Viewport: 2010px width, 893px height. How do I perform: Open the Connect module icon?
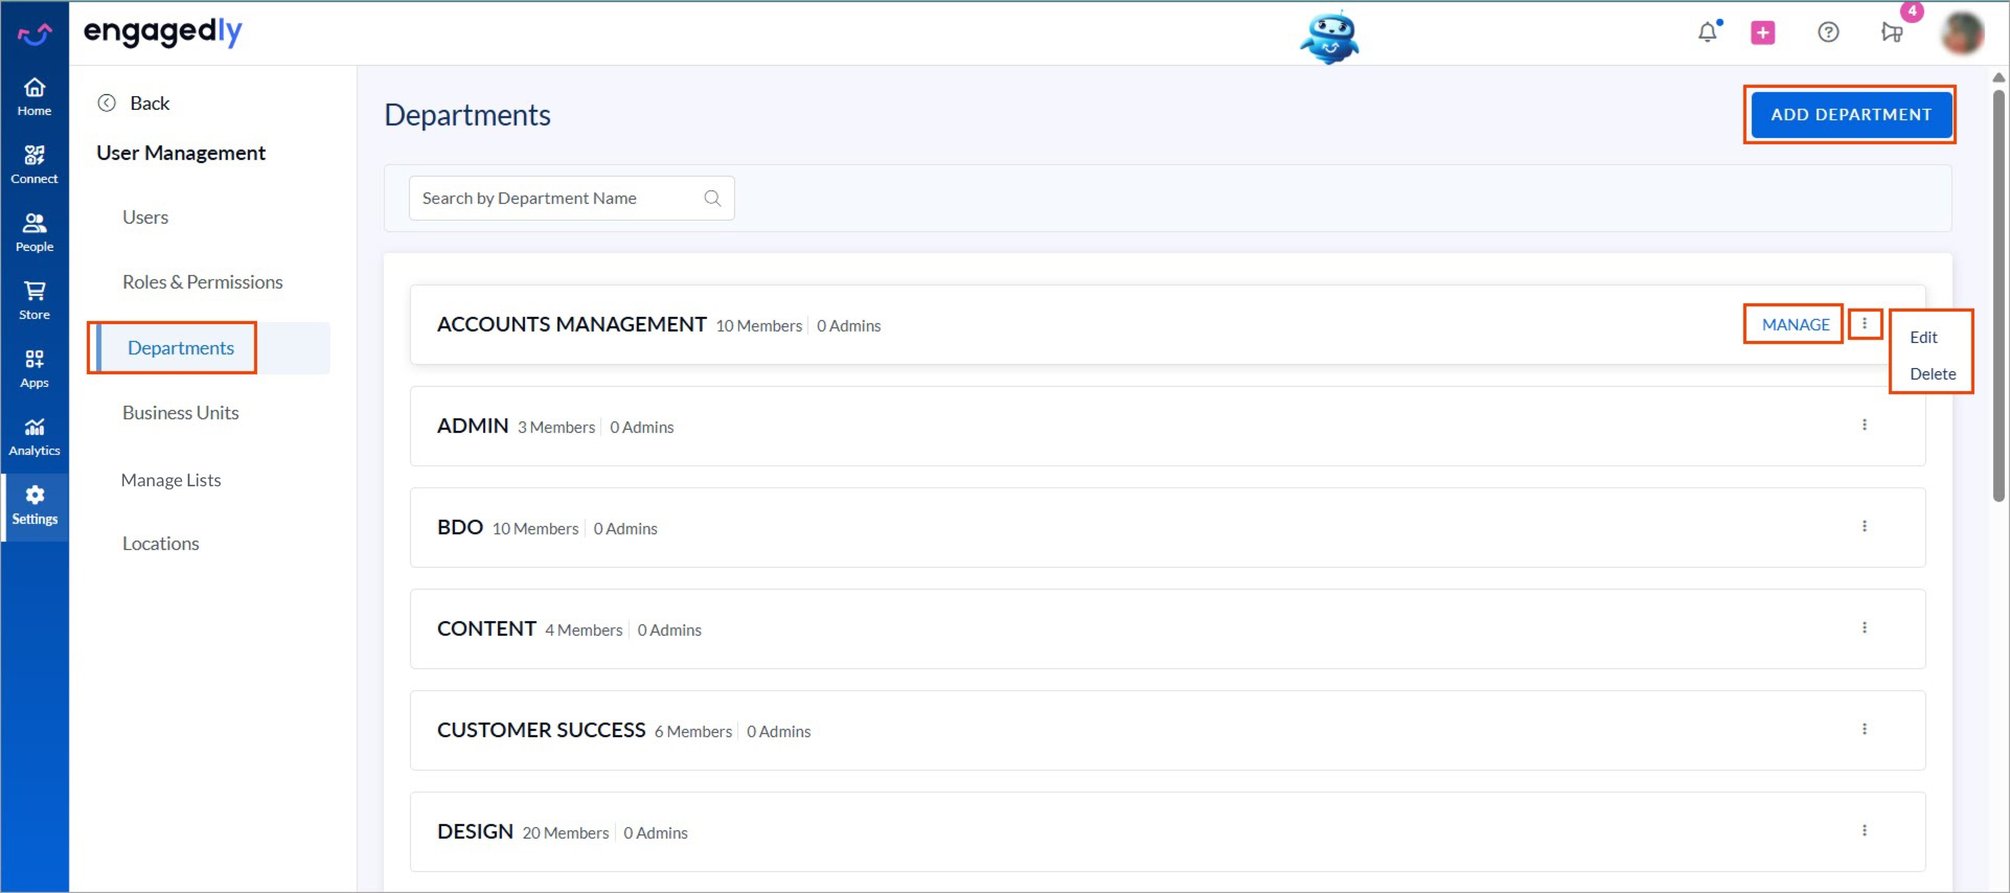coord(34,165)
